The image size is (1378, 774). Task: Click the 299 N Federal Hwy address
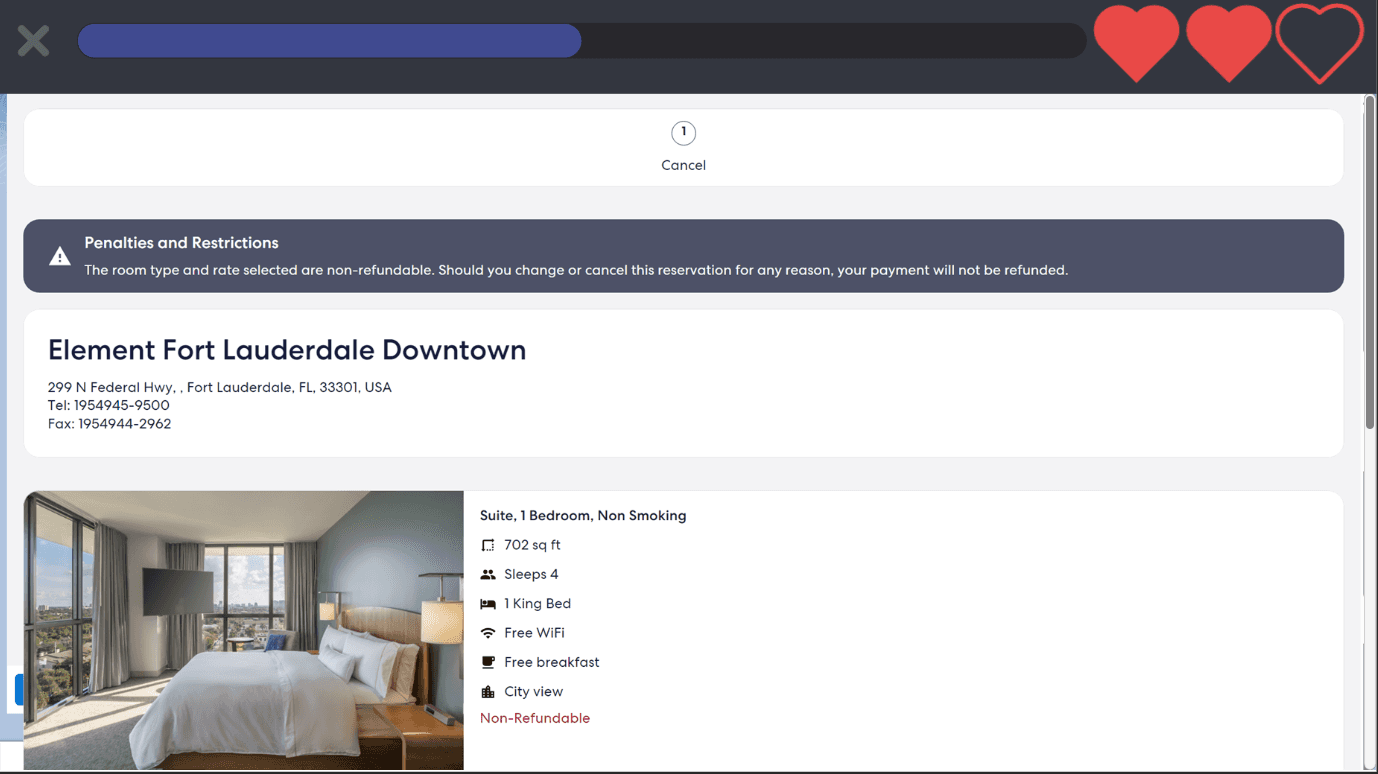pos(220,387)
